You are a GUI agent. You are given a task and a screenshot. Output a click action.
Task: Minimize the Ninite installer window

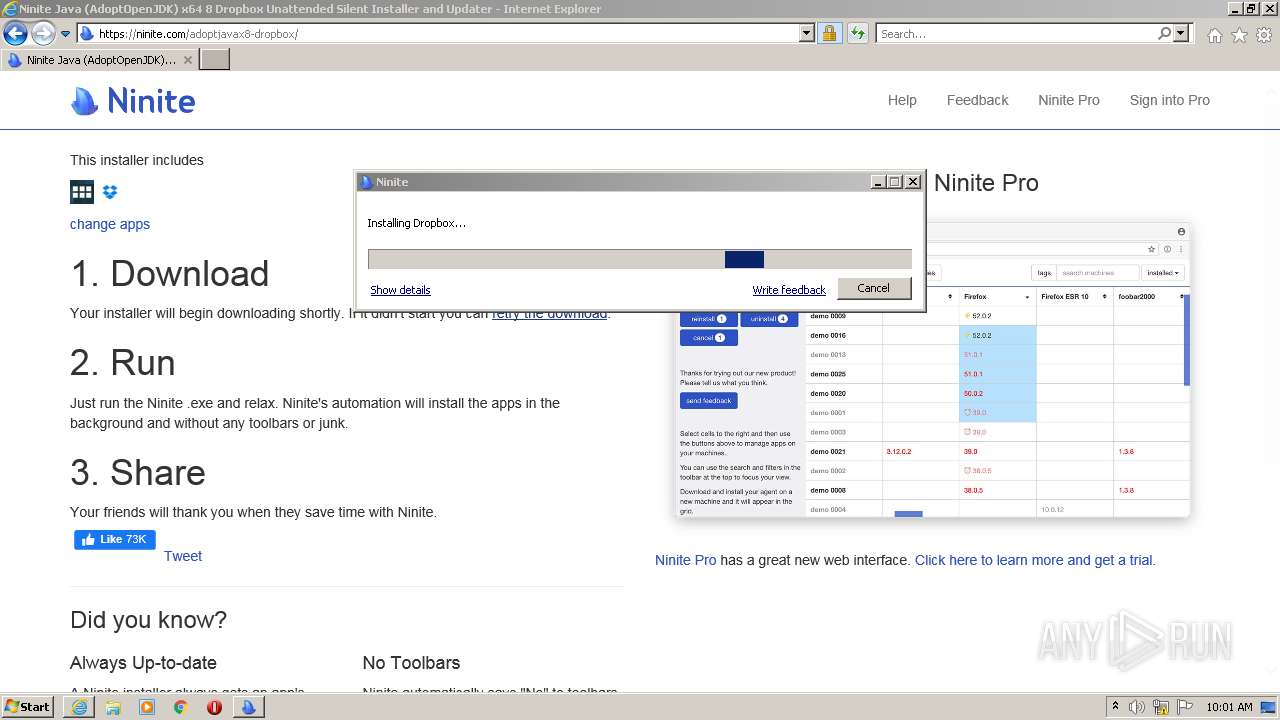coord(878,182)
